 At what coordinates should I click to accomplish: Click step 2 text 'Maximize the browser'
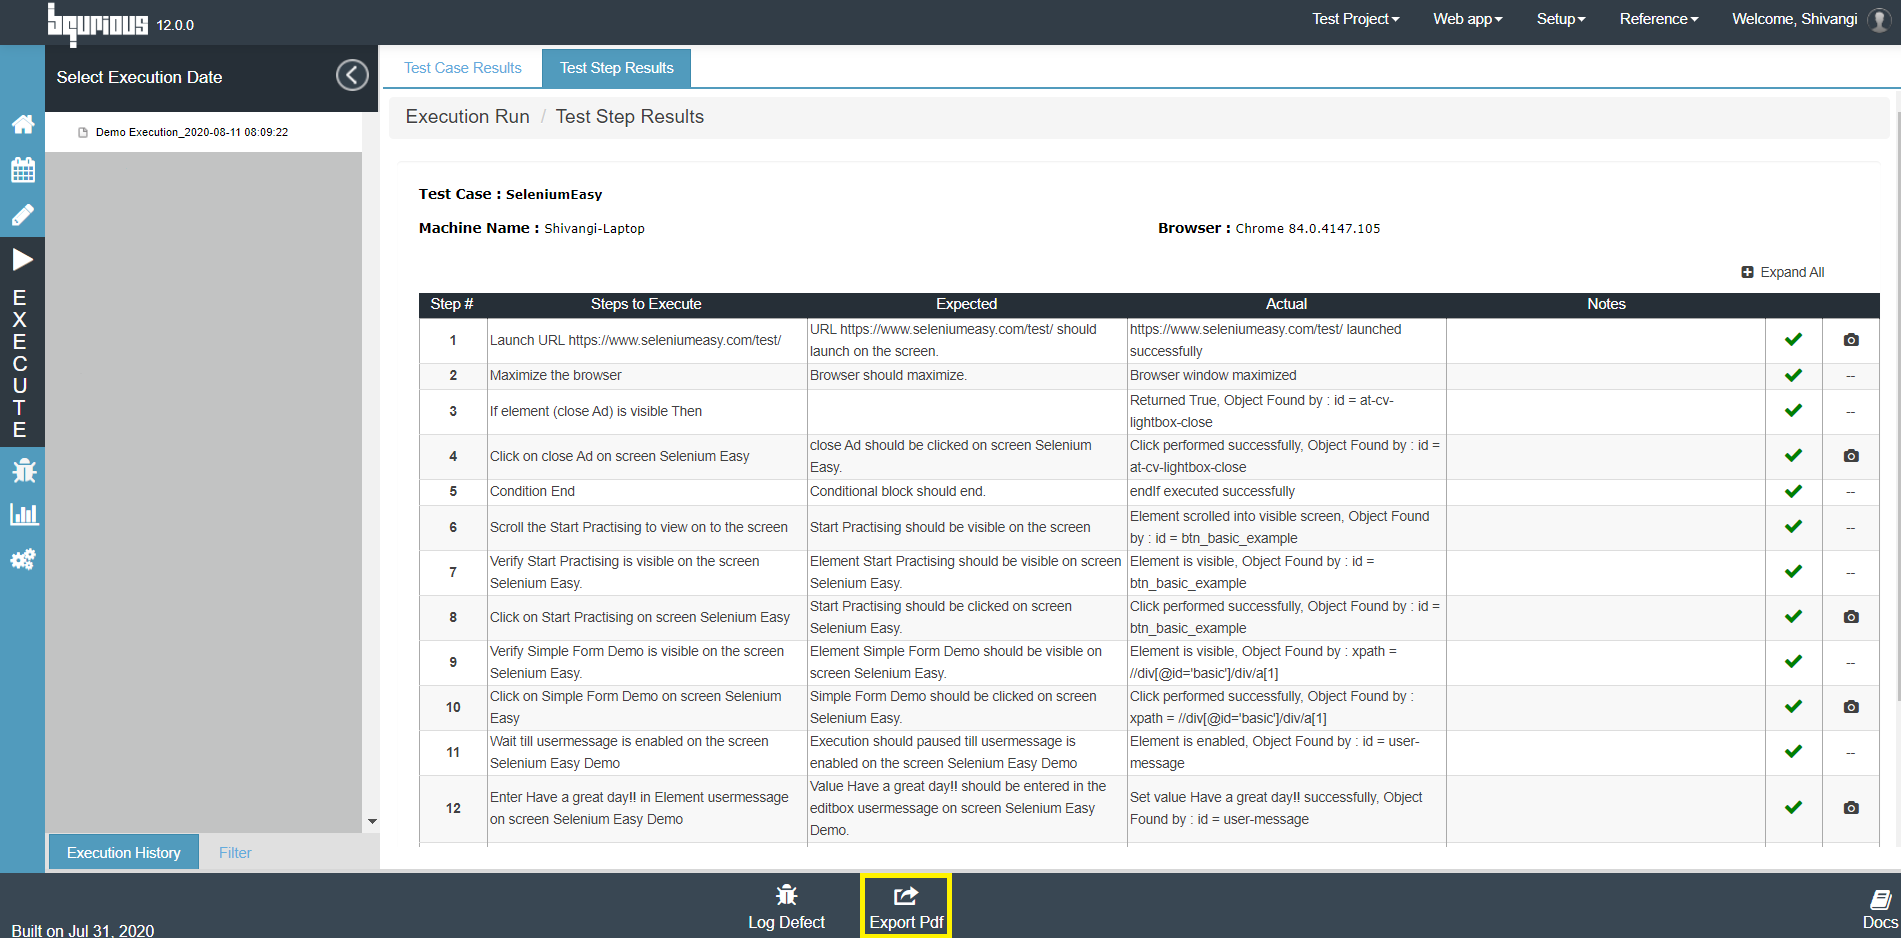556,376
